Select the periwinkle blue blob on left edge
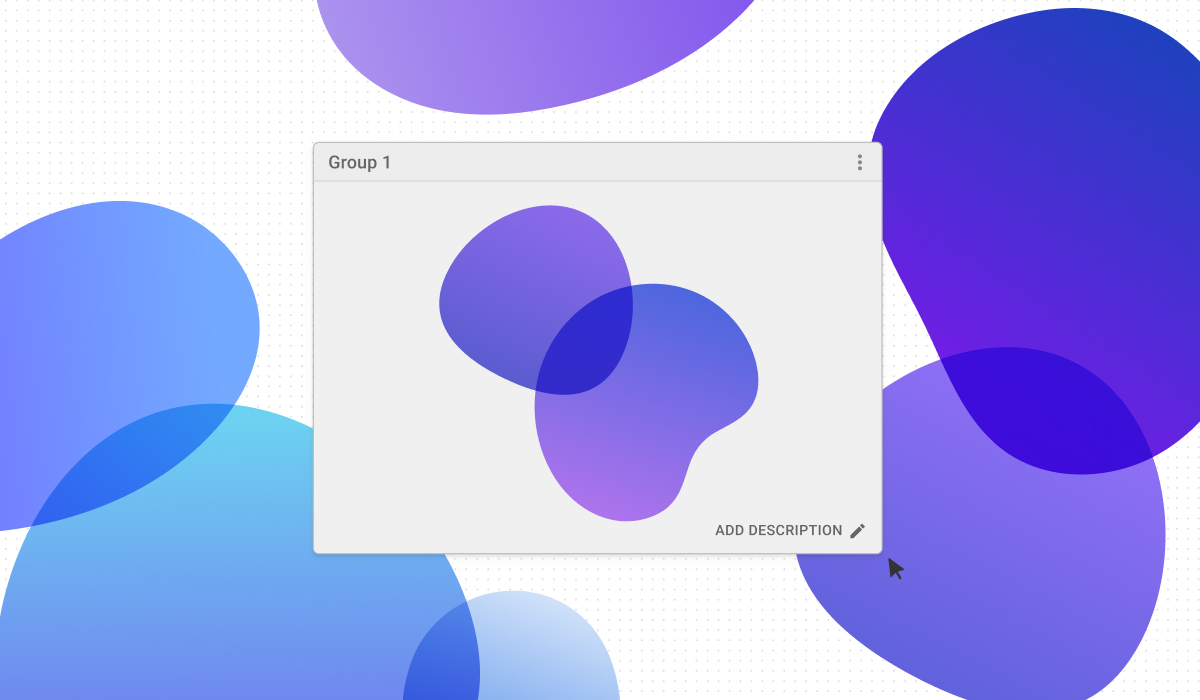Image resolution: width=1200 pixels, height=700 pixels. (x=120, y=300)
